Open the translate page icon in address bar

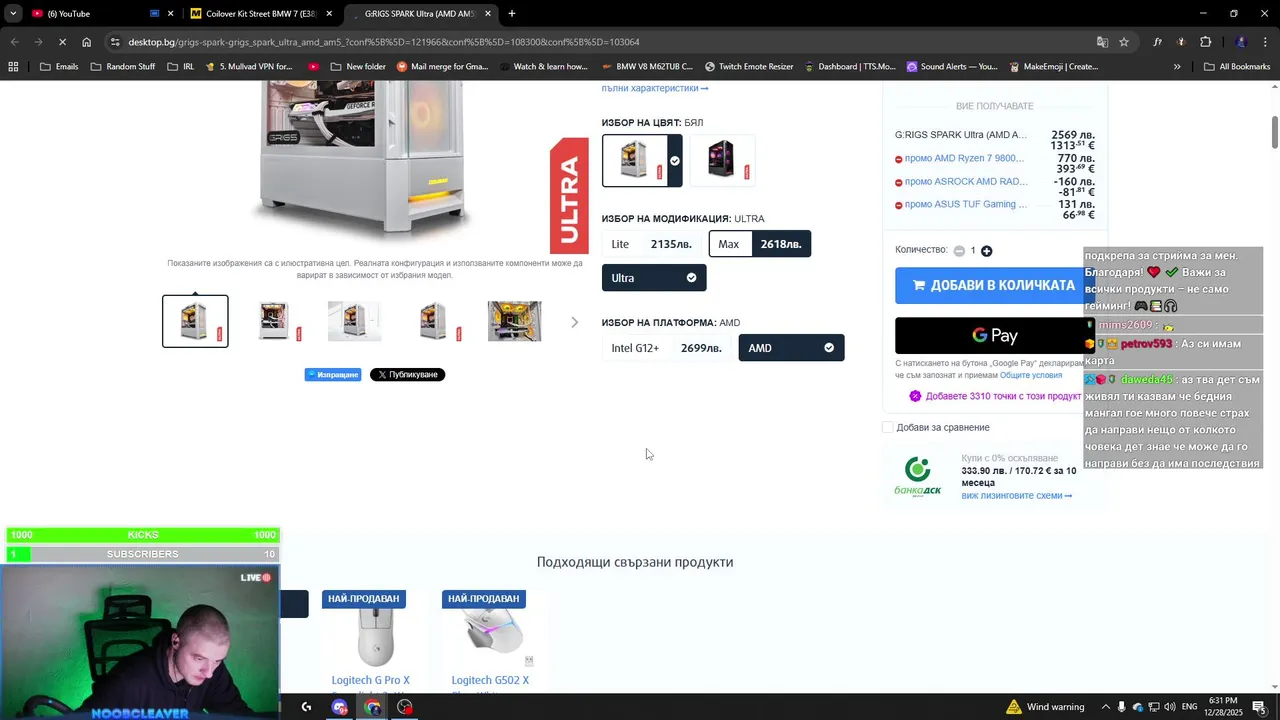coord(1102,42)
